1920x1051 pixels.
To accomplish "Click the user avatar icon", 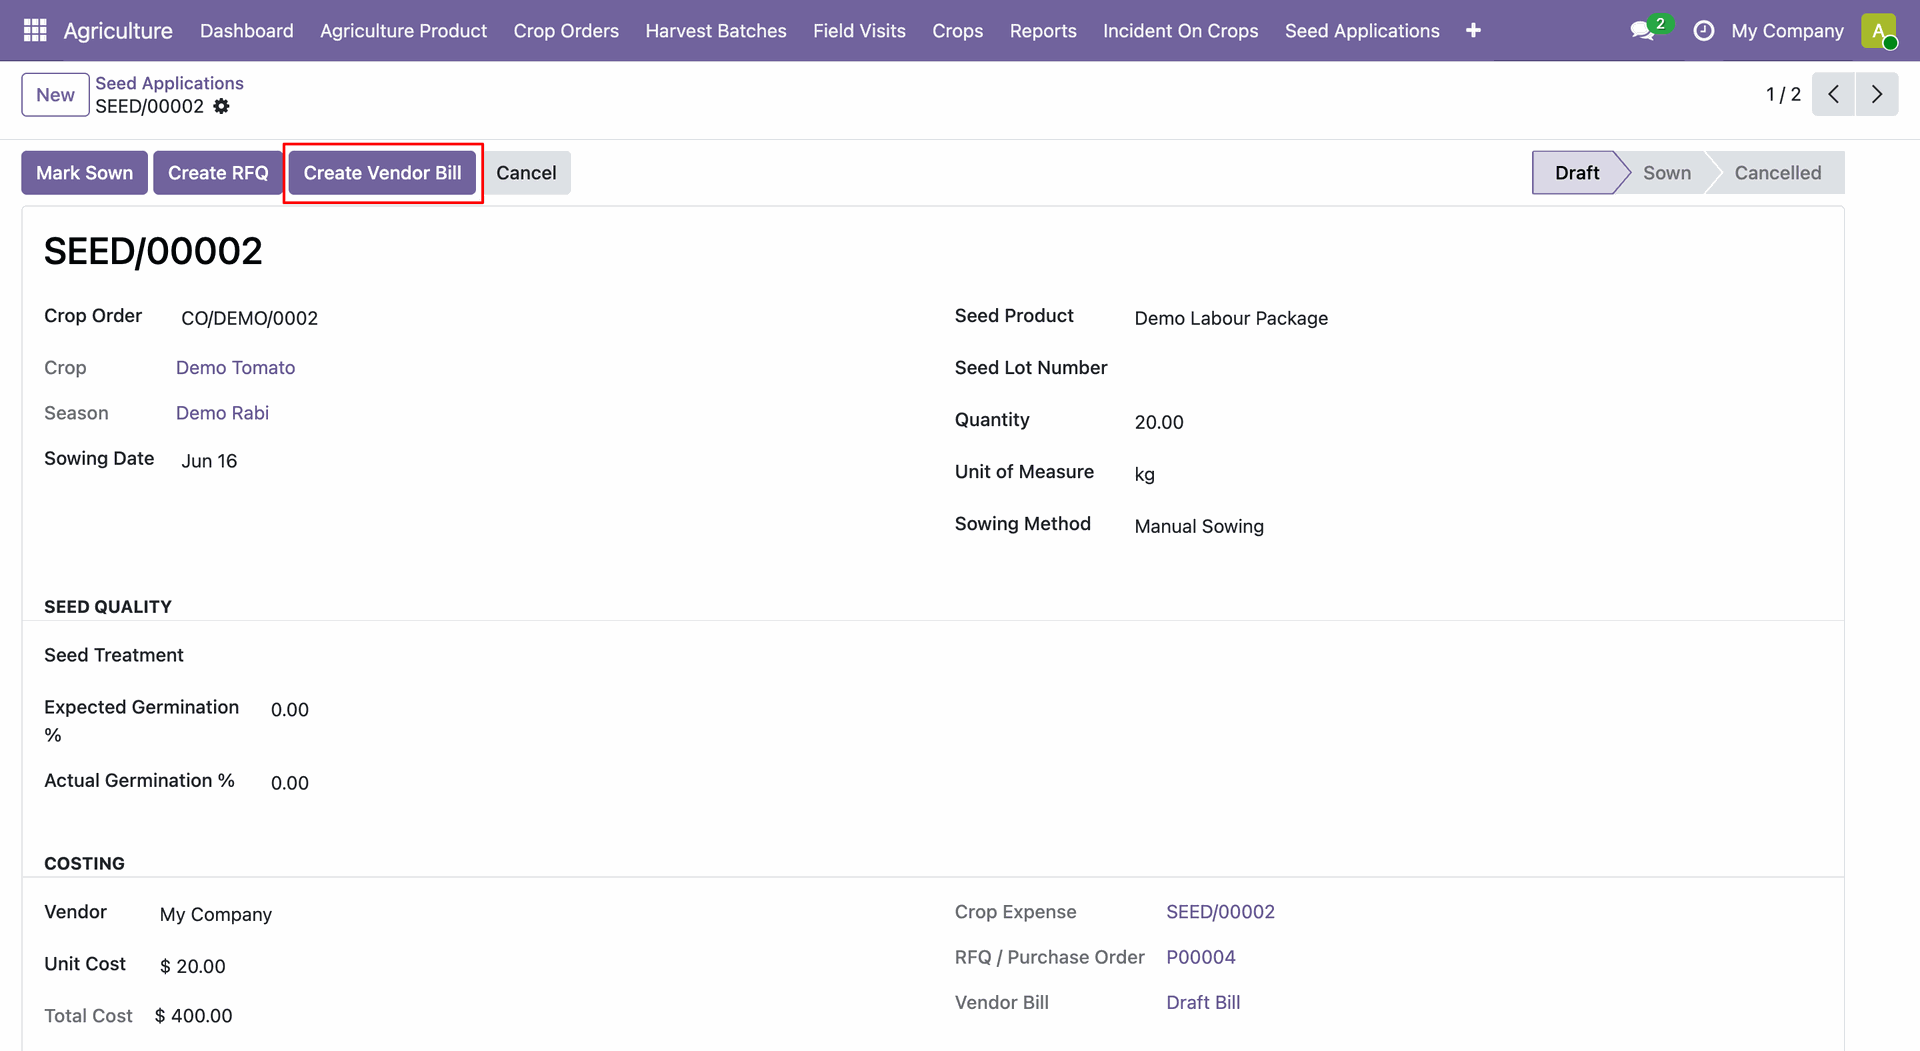I will click(1879, 31).
